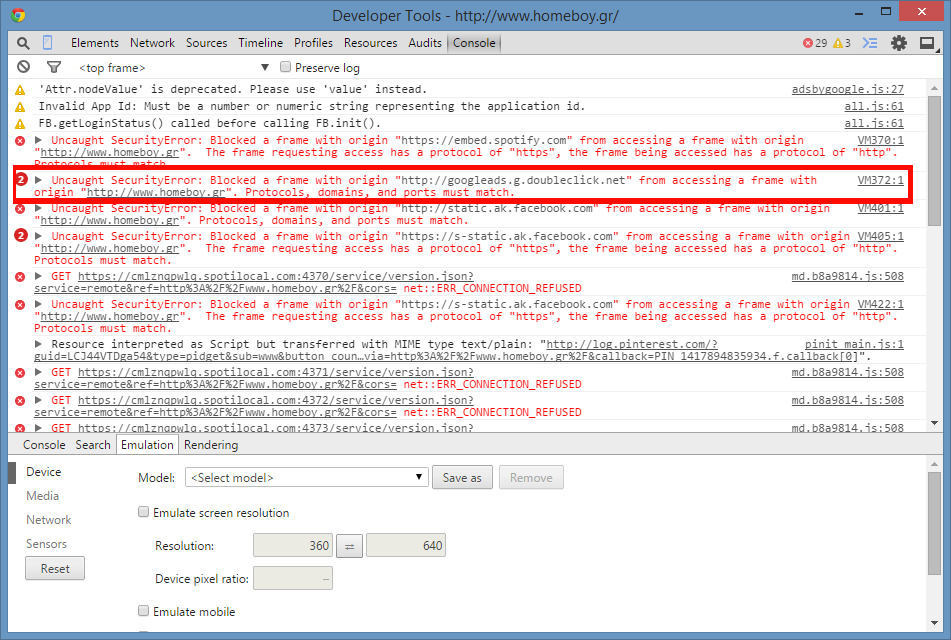The width and height of the screenshot is (951, 640).
Task: Open DevTools settings gear icon
Action: [899, 43]
